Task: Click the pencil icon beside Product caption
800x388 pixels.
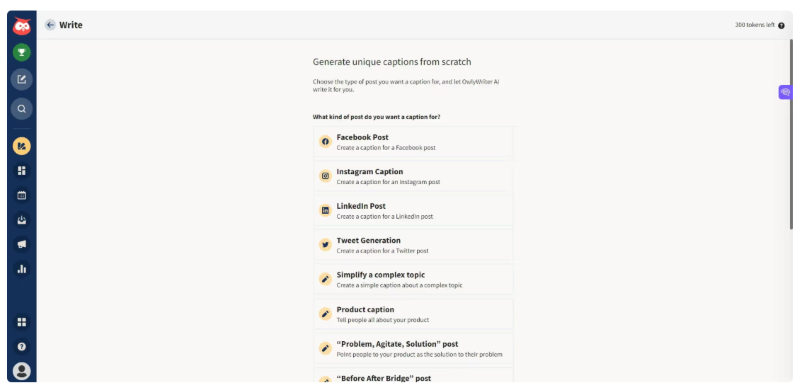Action: coord(325,314)
